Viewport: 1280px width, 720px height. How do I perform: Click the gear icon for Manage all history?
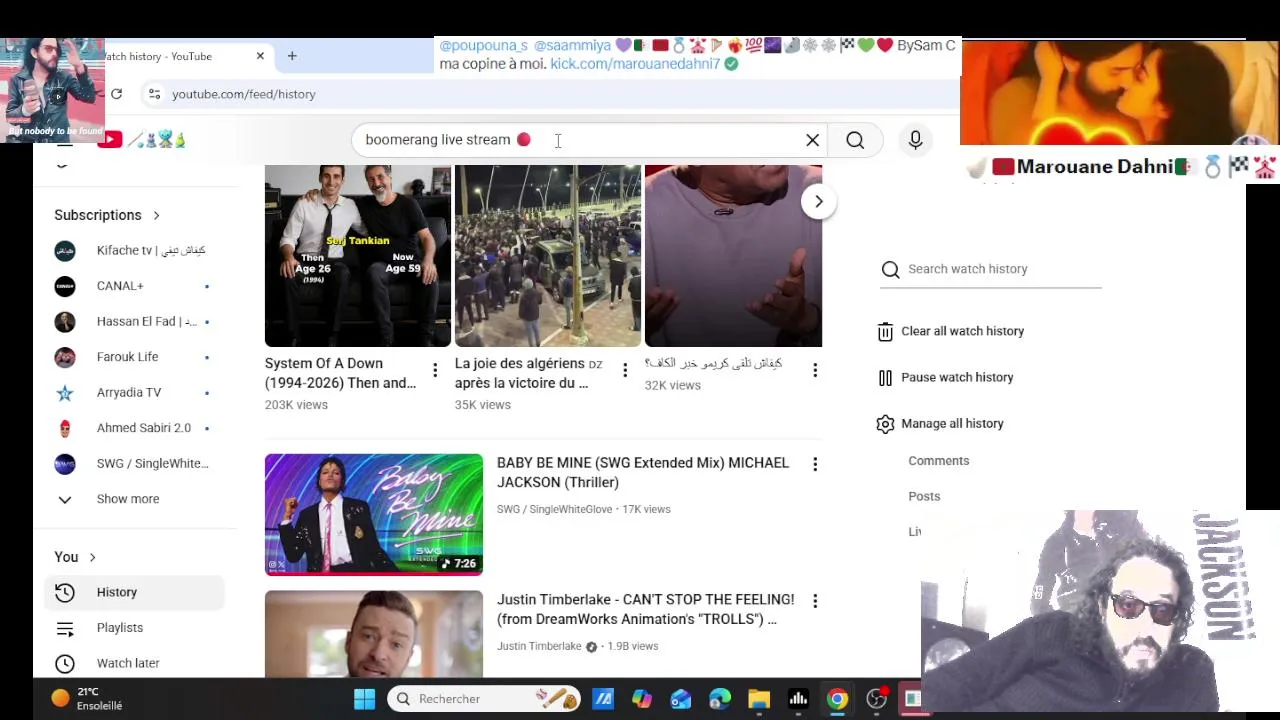(x=885, y=424)
